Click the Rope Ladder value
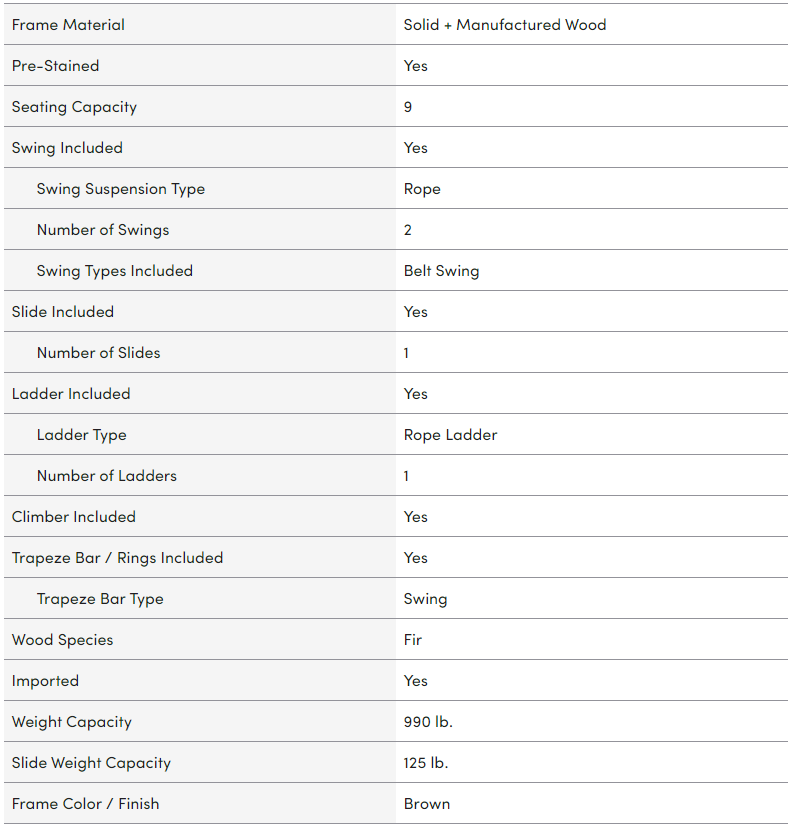 click(450, 435)
